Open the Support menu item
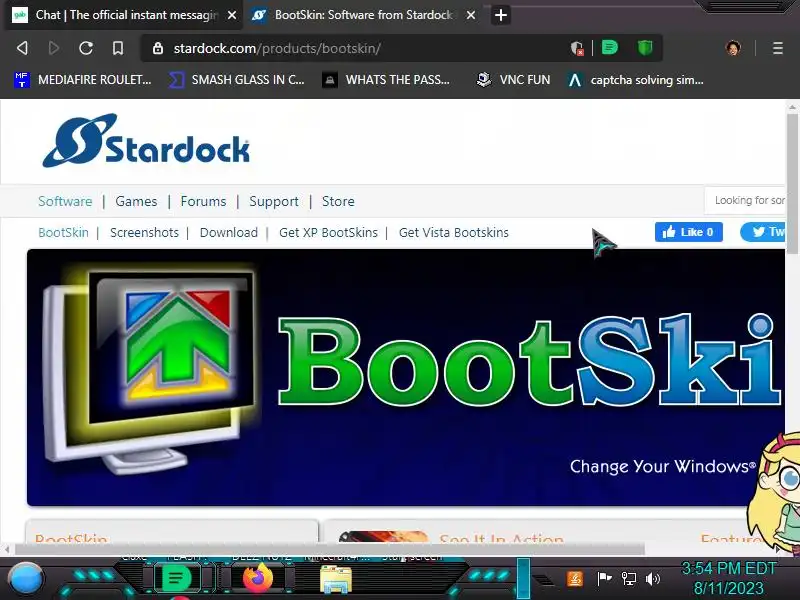800x600 pixels. click(x=274, y=201)
